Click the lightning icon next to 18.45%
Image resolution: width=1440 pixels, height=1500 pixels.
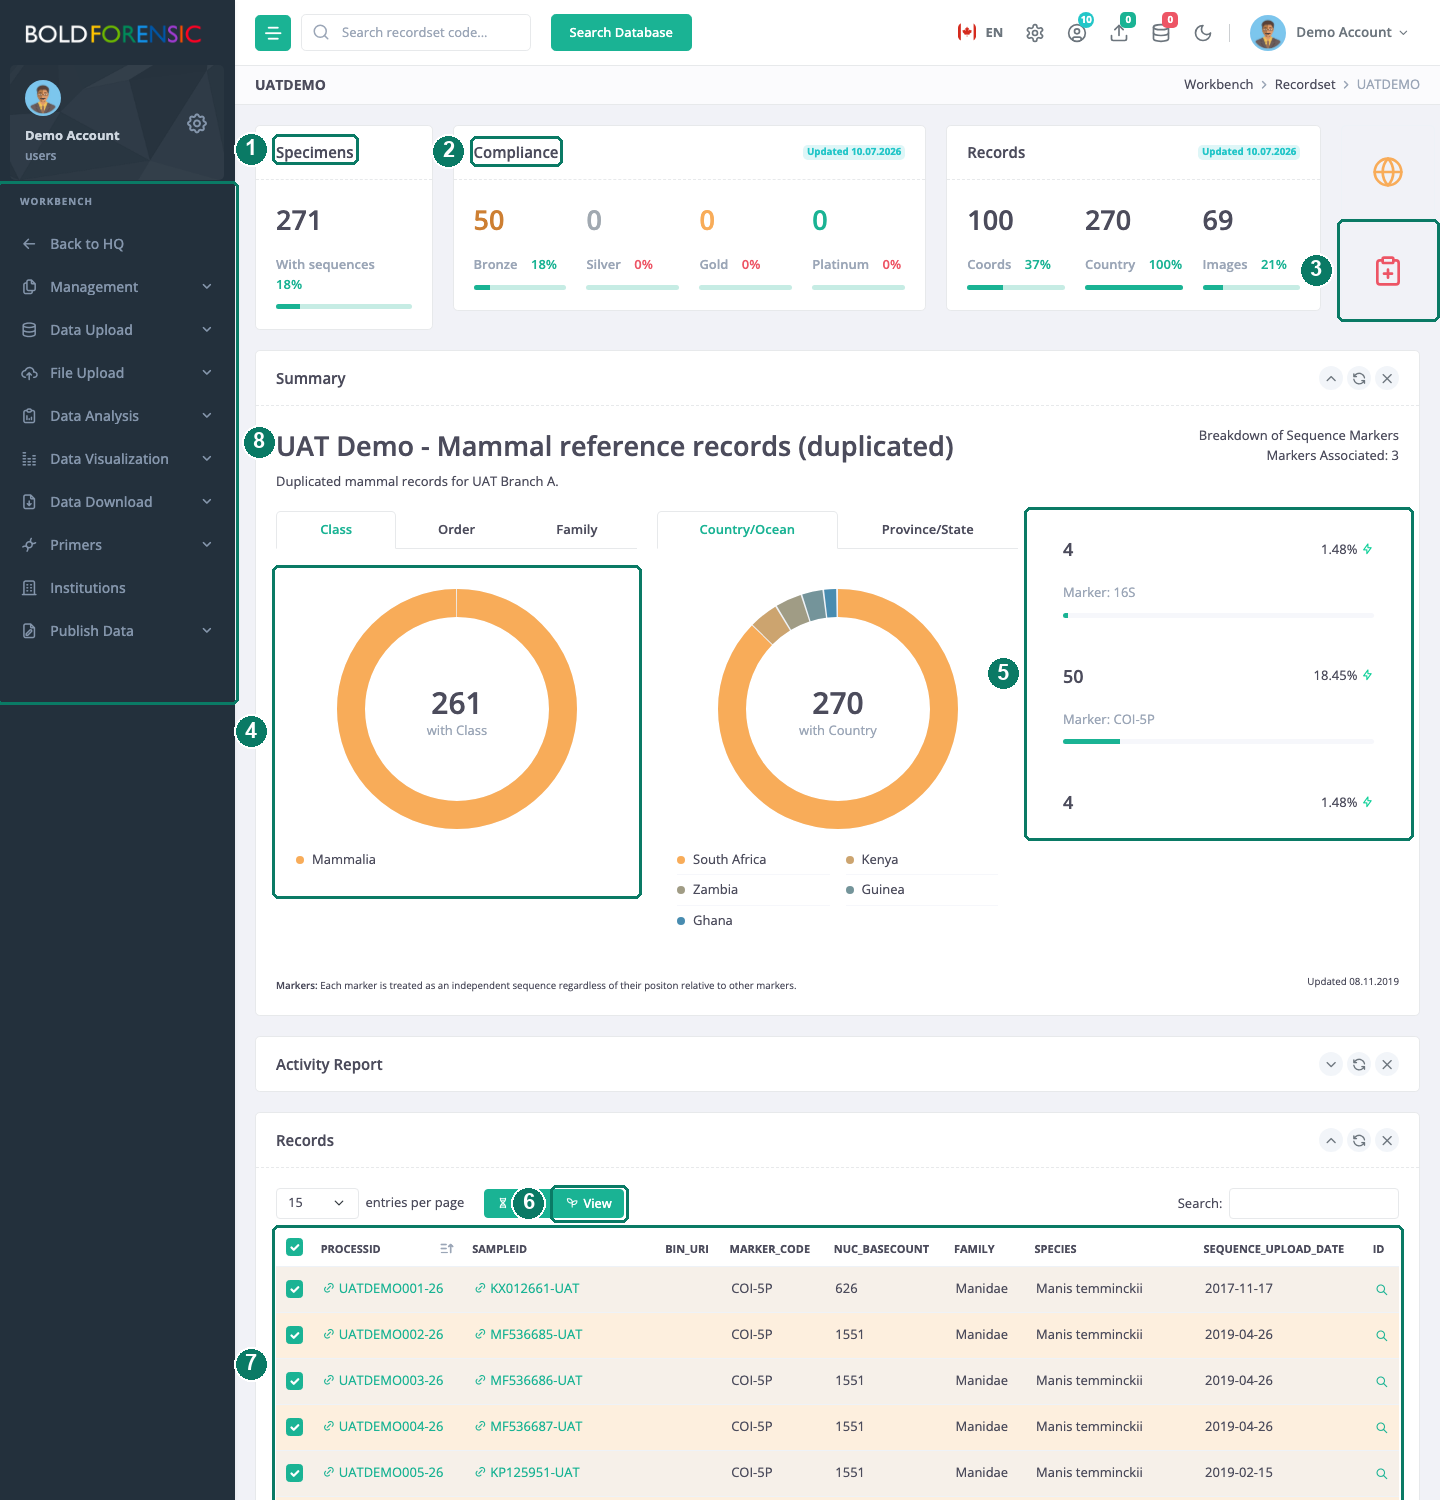tap(1367, 675)
